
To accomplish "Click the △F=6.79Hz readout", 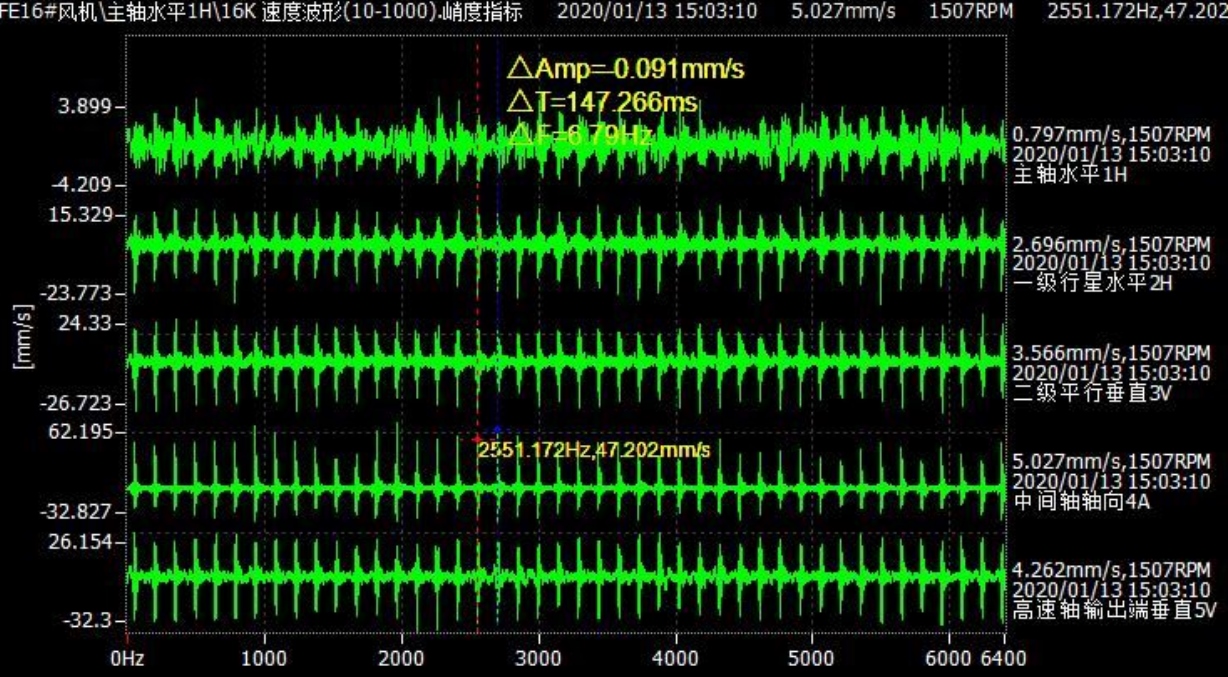I will (580, 135).
